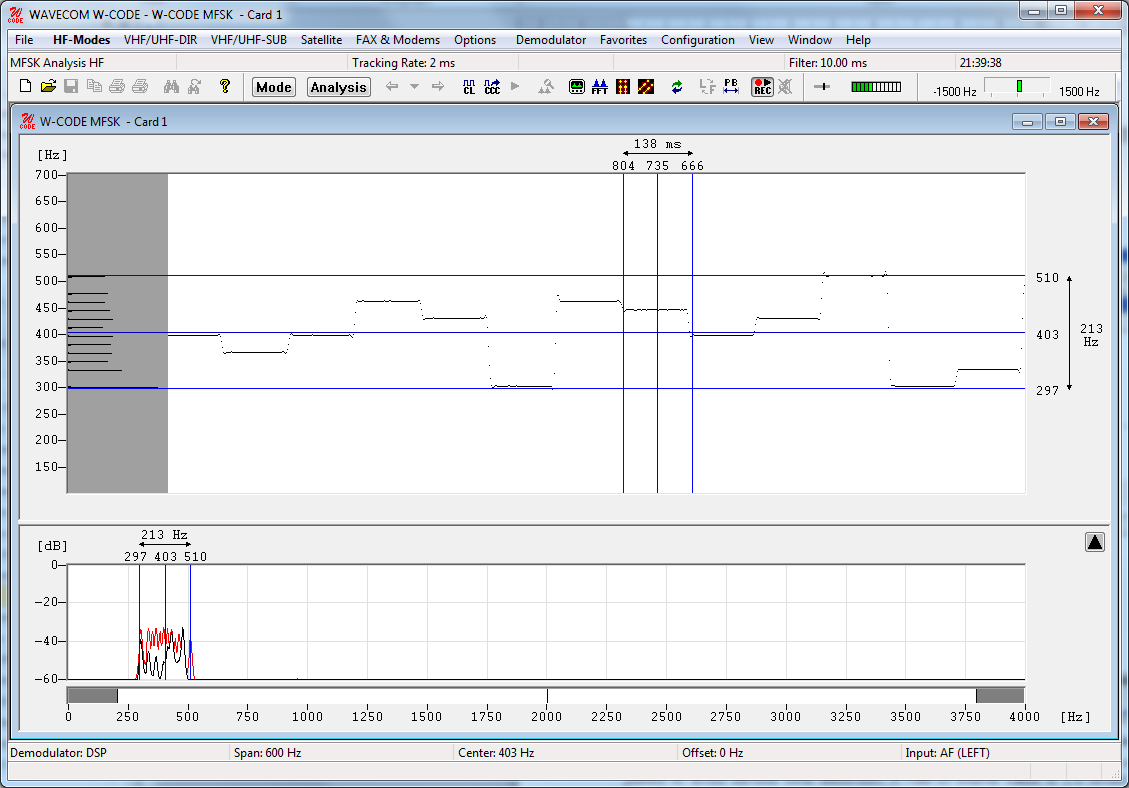Click the left arrow toolbar icon
This screenshot has width=1129, height=788.
pyautogui.click(x=392, y=86)
